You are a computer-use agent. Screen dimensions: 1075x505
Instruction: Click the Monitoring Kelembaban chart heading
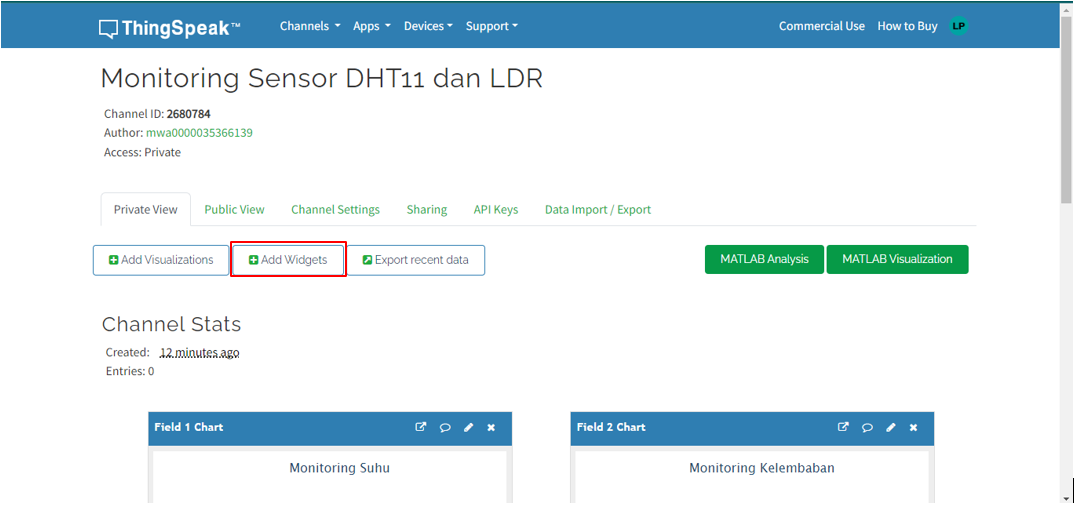tap(762, 468)
